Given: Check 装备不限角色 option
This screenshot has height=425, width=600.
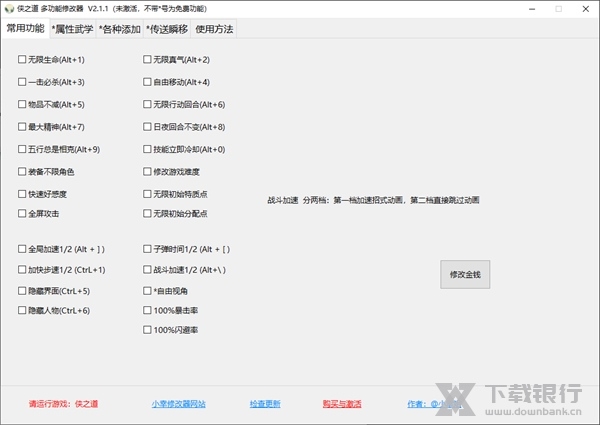Looking at the screenshot, I should [46, 172].
